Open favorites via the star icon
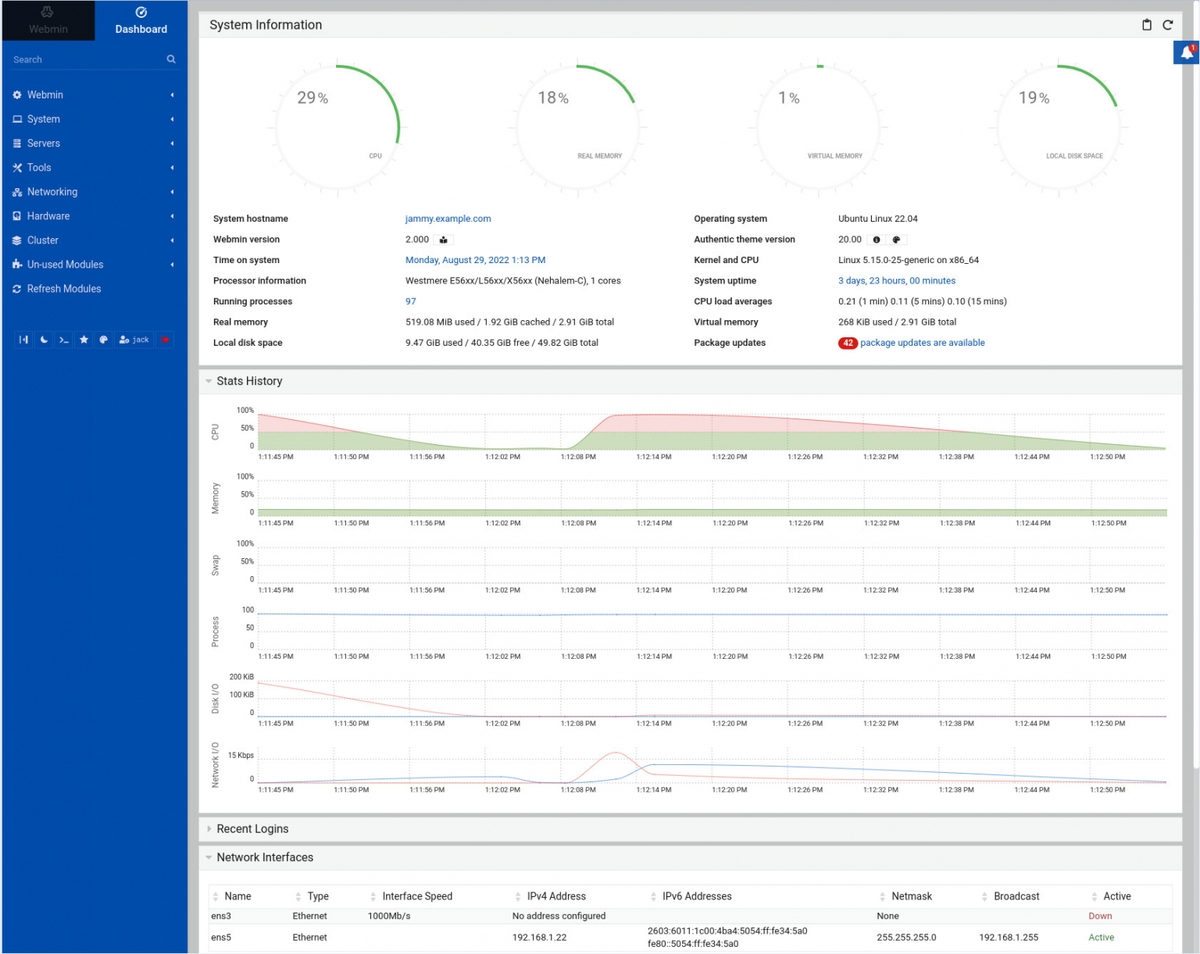This screenshot has height=954, width=1200. point(84,339)
